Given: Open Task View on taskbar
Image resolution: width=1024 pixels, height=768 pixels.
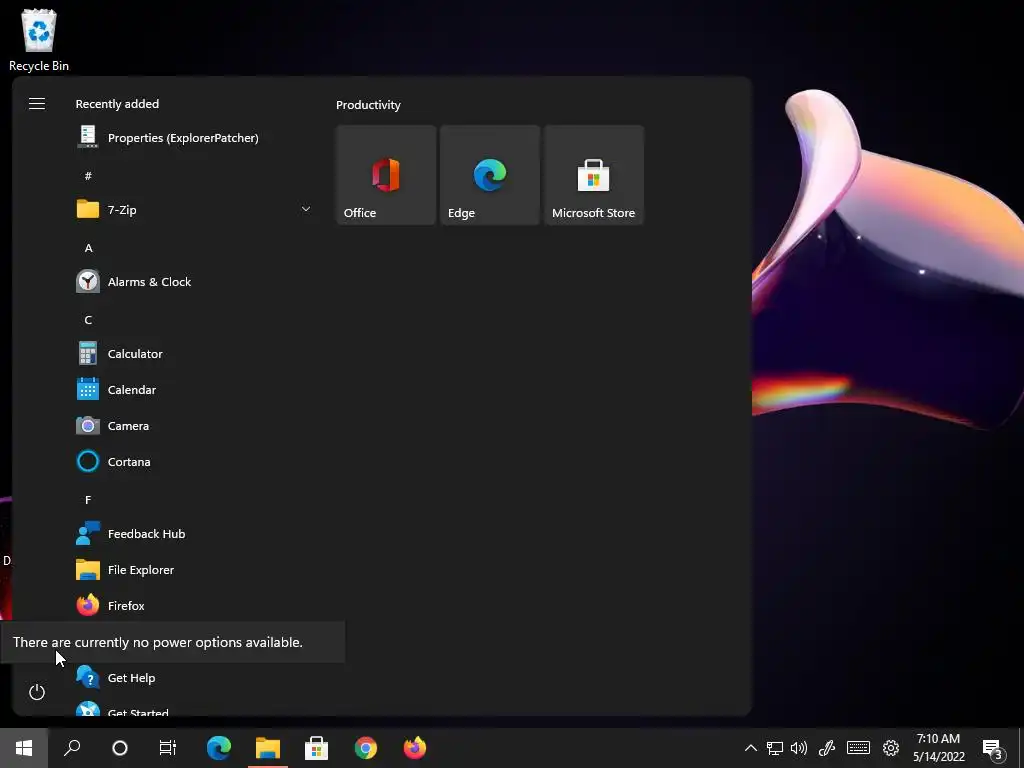Looking at the screenshot, I should (x=168, y=748).
